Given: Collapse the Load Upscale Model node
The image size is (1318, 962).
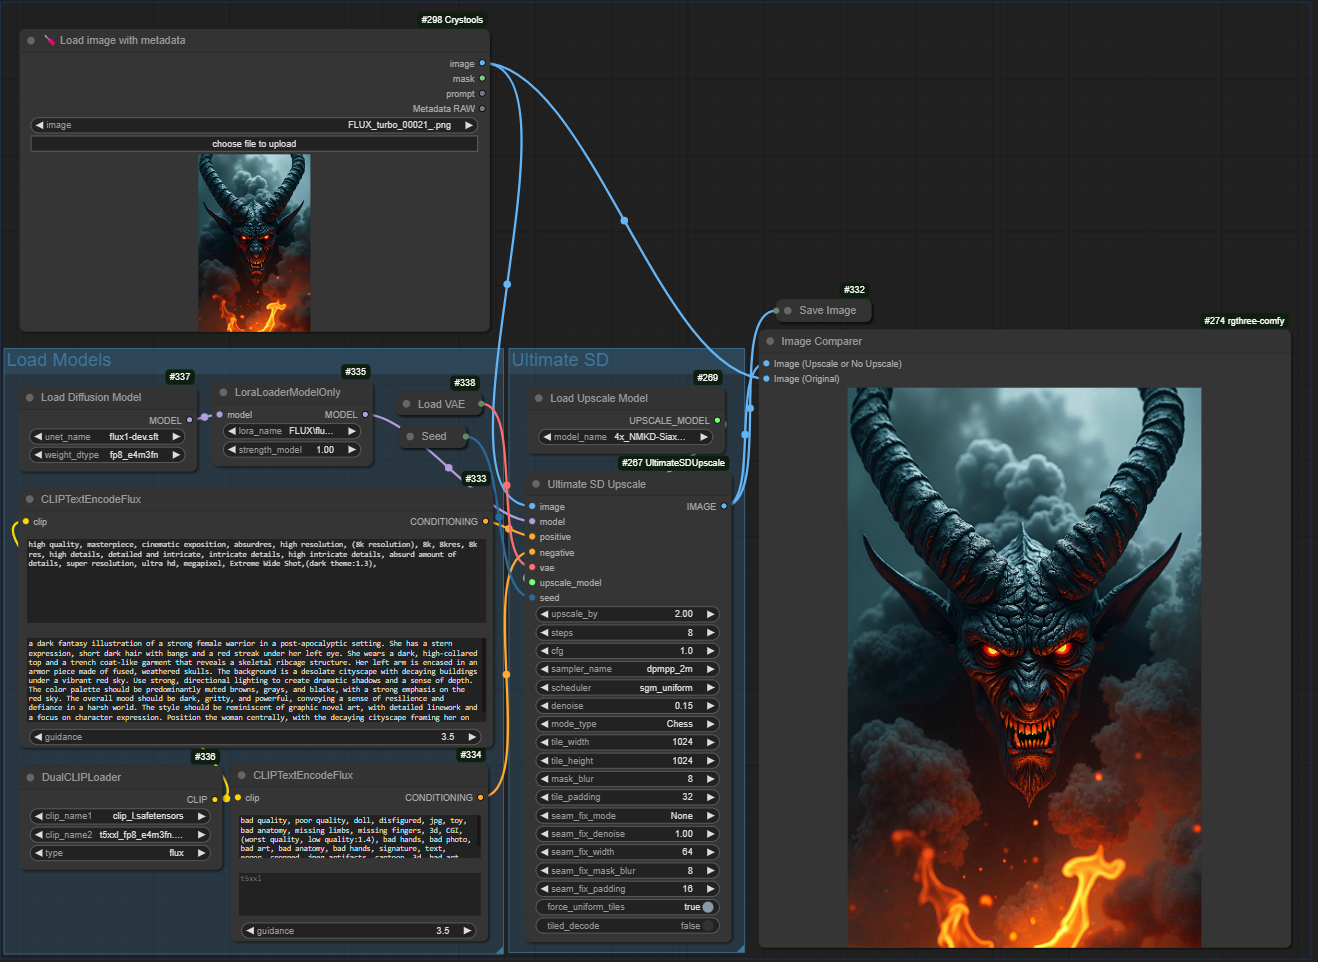Looking at the screenshot, I should point(538,398).
